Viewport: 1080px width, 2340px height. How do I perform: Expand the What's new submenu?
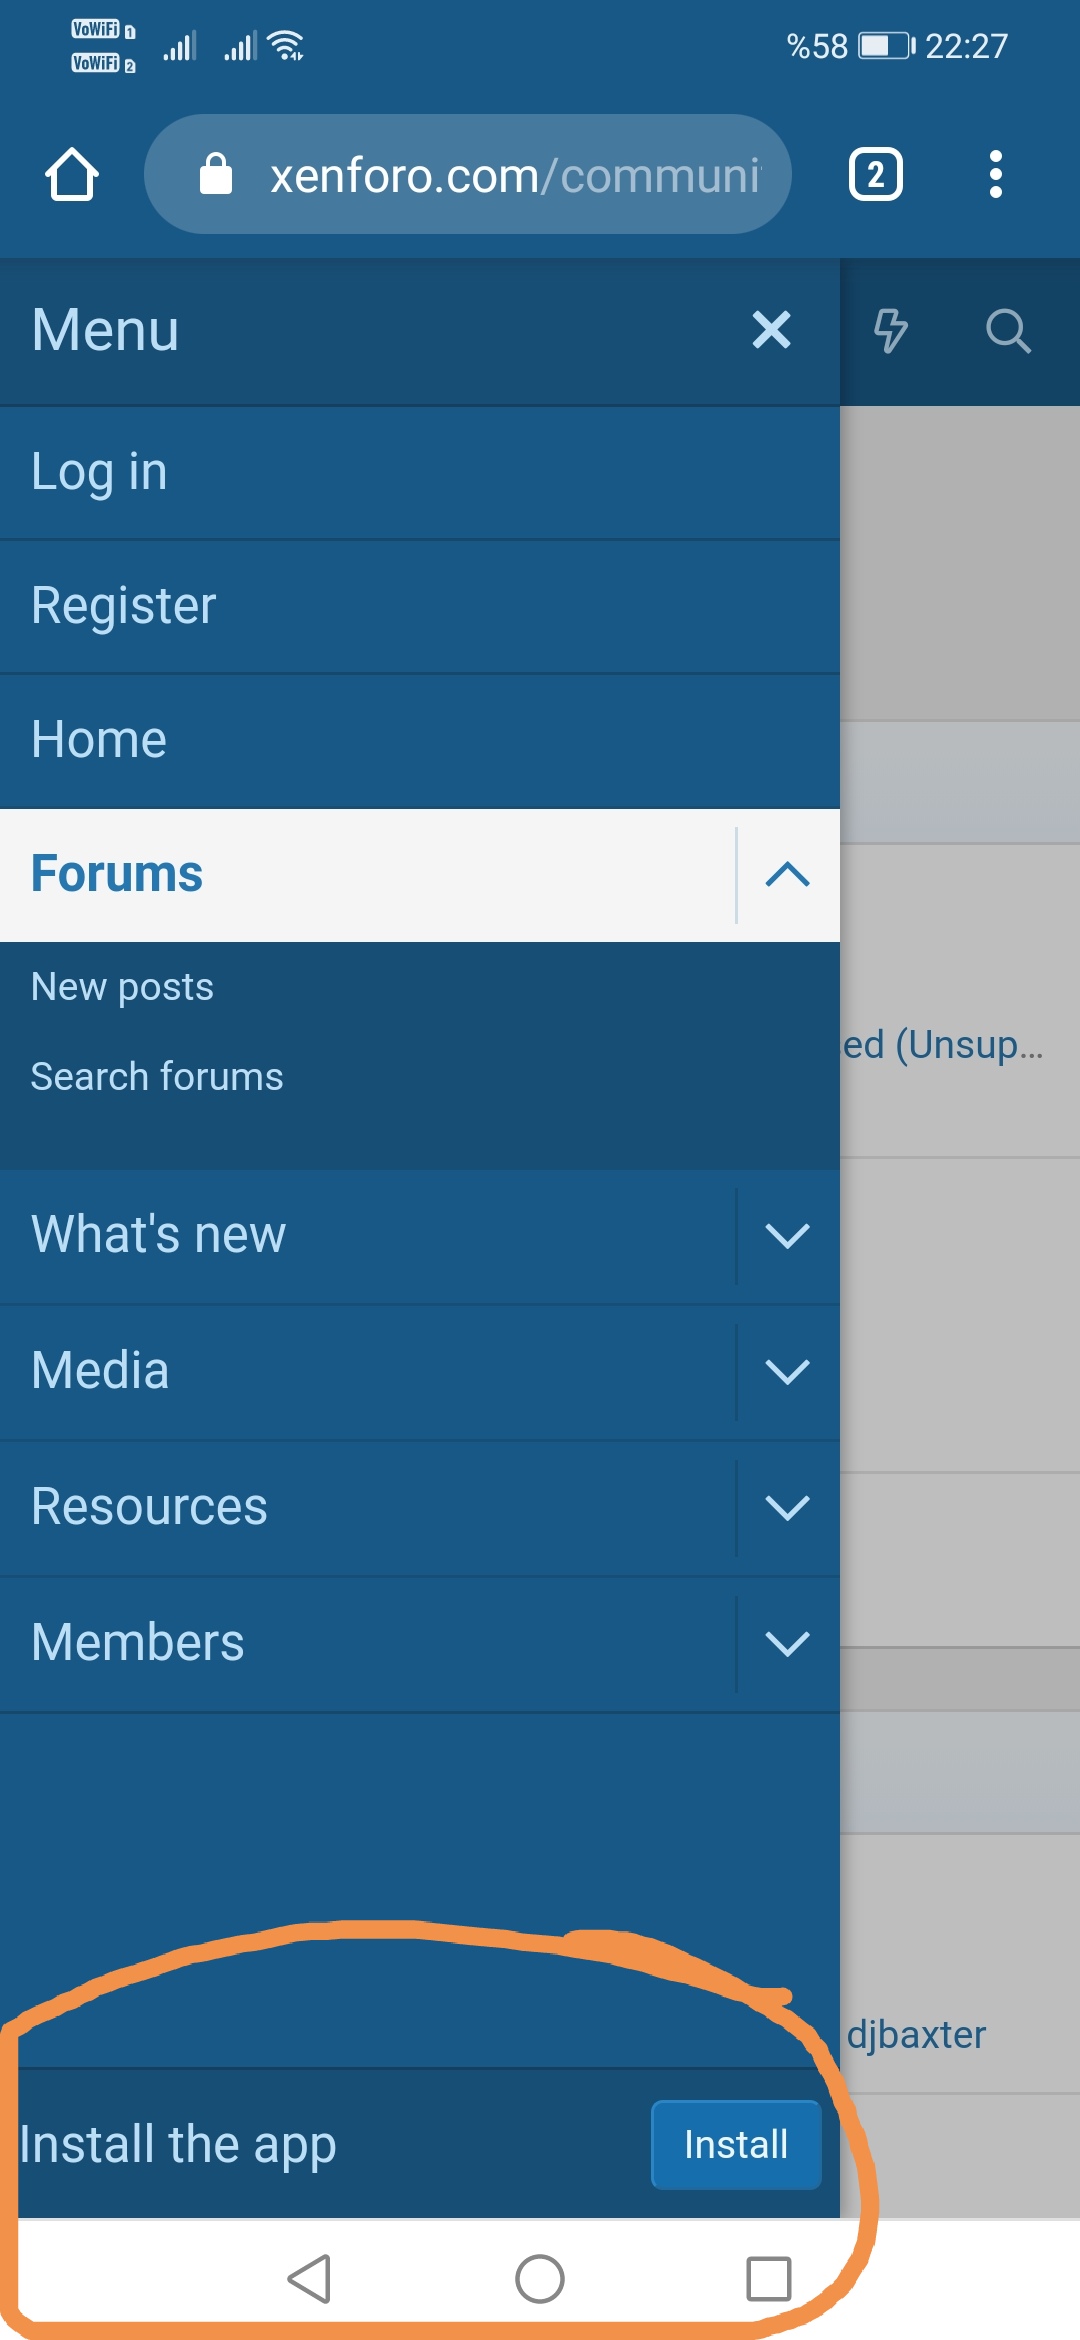point(788,1236)
